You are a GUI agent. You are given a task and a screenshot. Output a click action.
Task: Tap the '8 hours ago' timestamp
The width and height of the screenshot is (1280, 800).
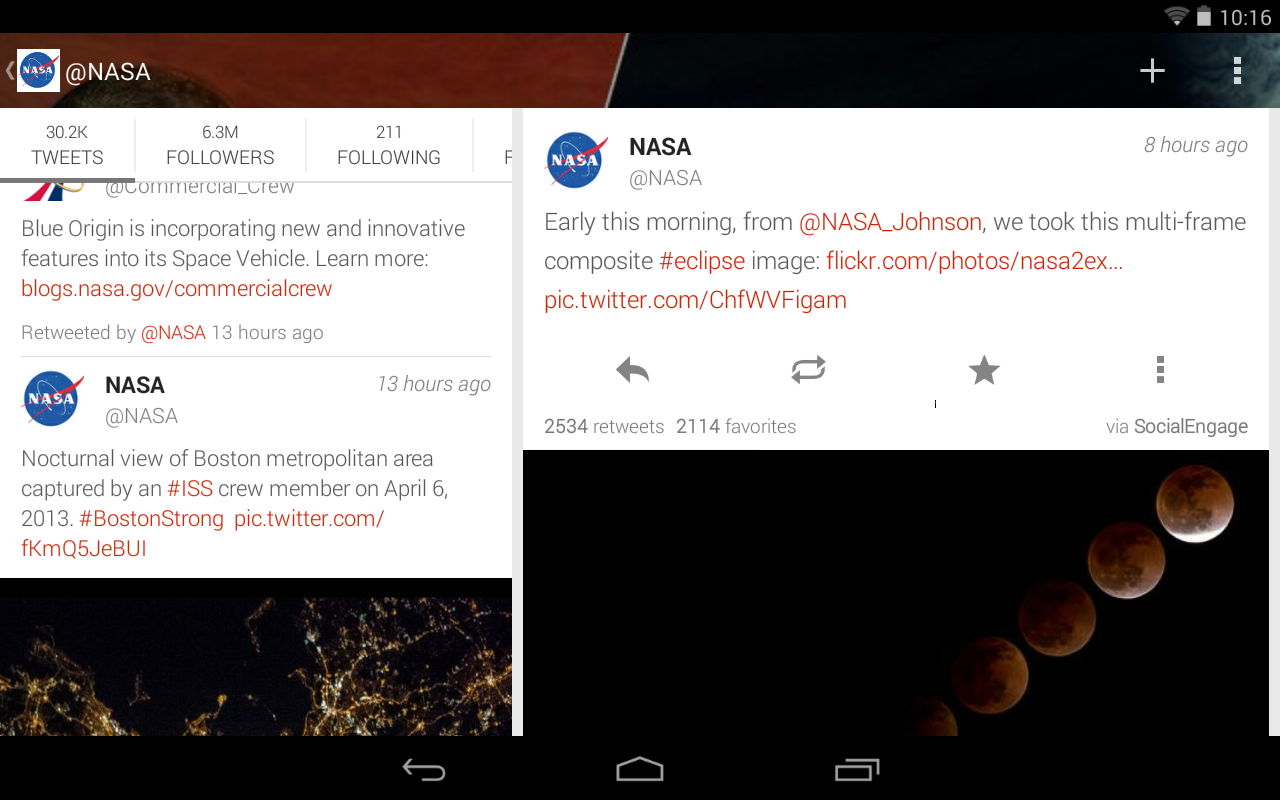pyautogui.click(x=1196, y=145)
